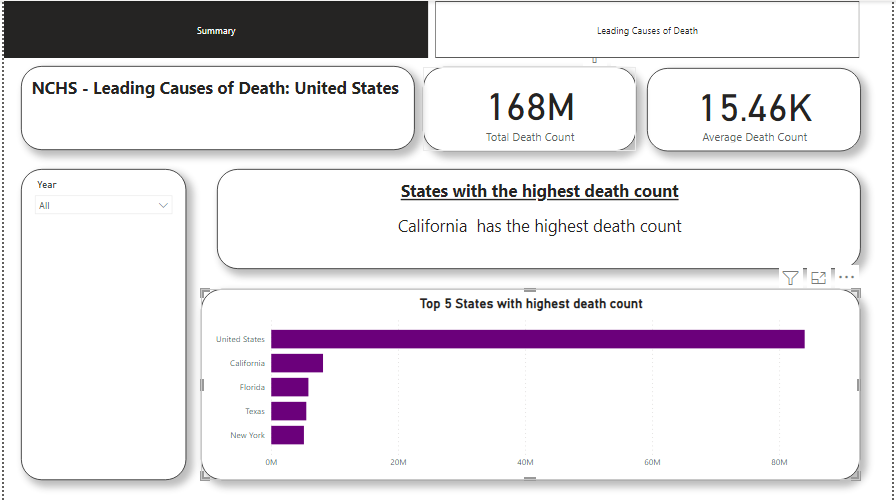
Task: Click the chart's top-left corner handle
Action: [205, 293]
